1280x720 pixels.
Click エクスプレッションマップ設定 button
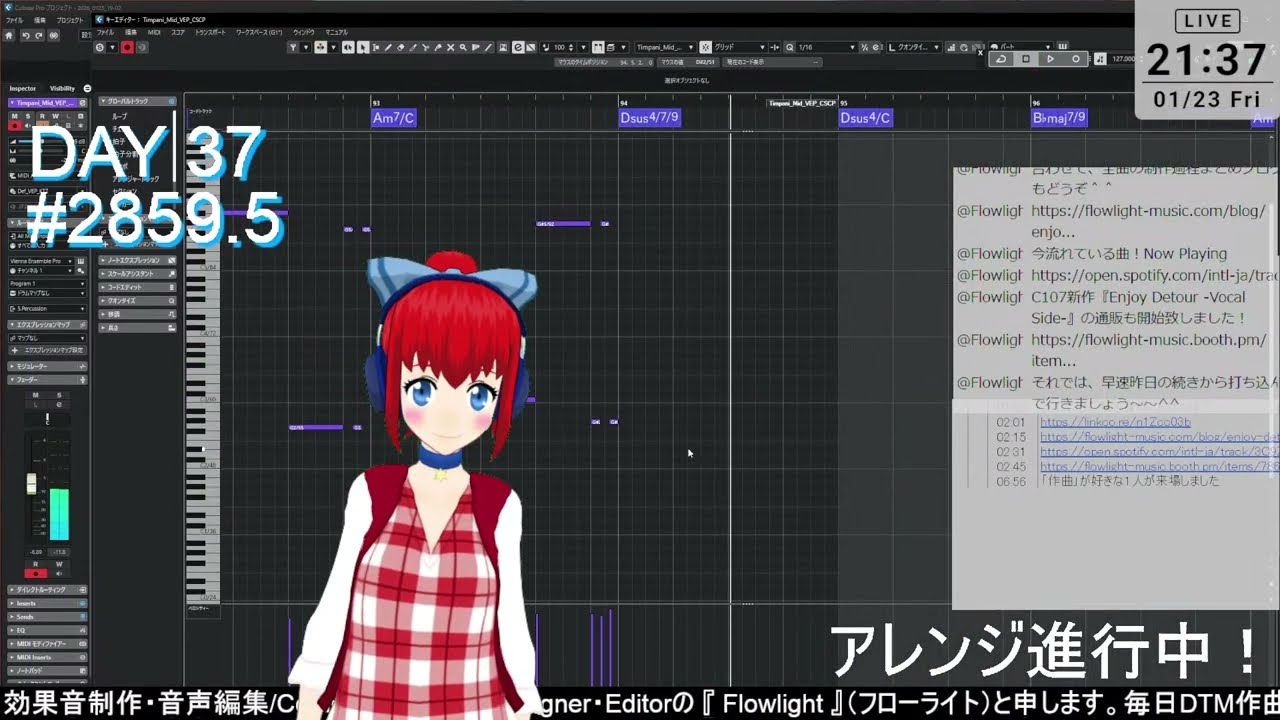(x=47, y=349)
